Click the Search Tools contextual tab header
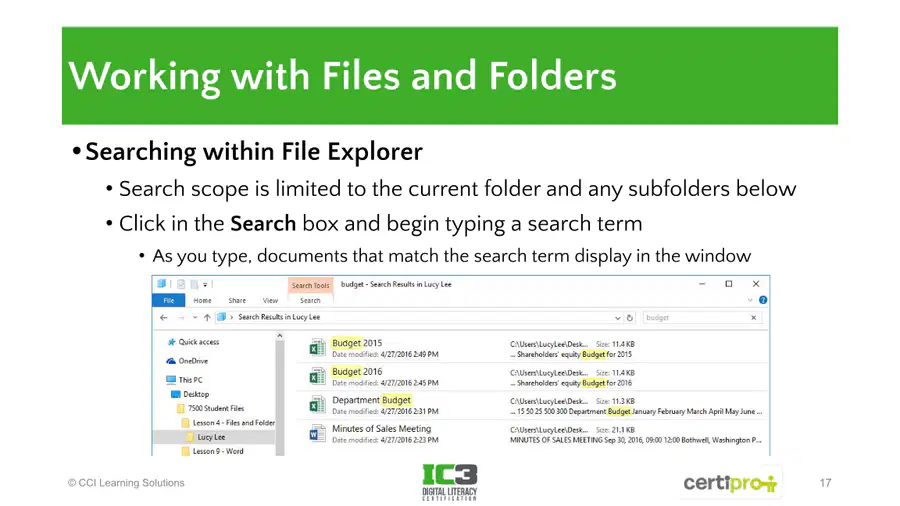Image resolution: width=900 pixels, height=506 pixels. 311,285
